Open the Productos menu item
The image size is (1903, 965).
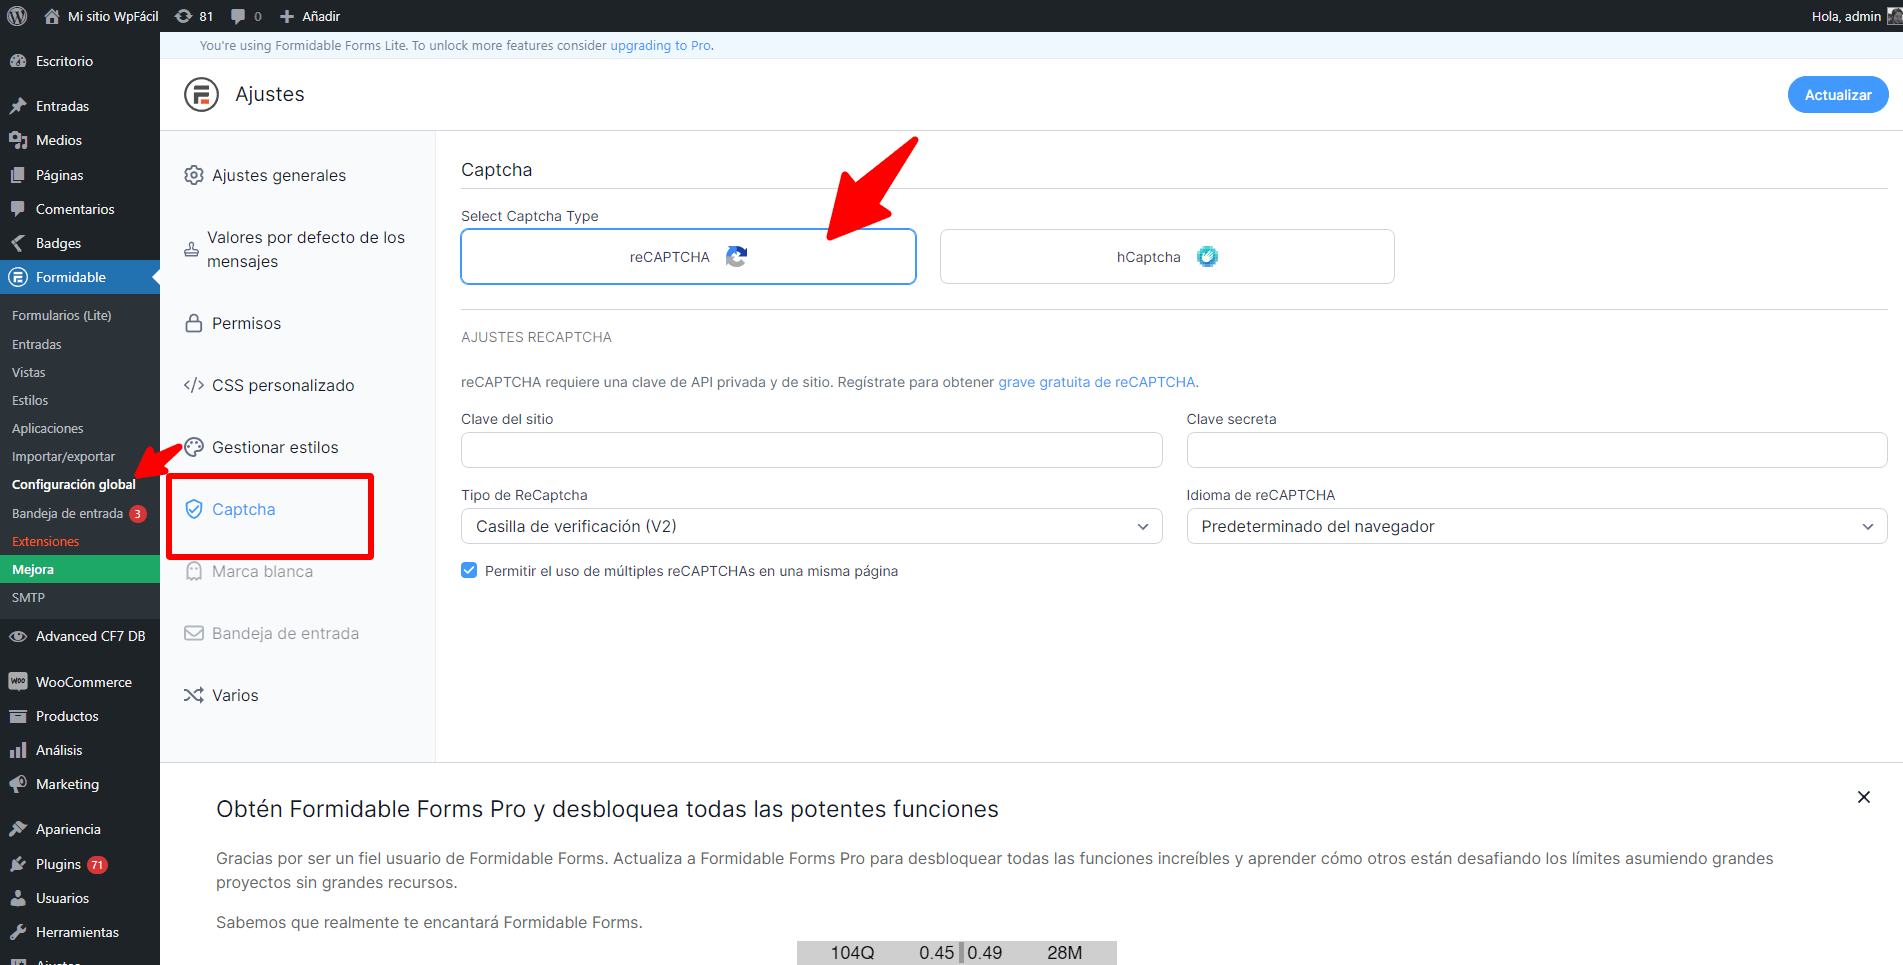pos(80,716)
